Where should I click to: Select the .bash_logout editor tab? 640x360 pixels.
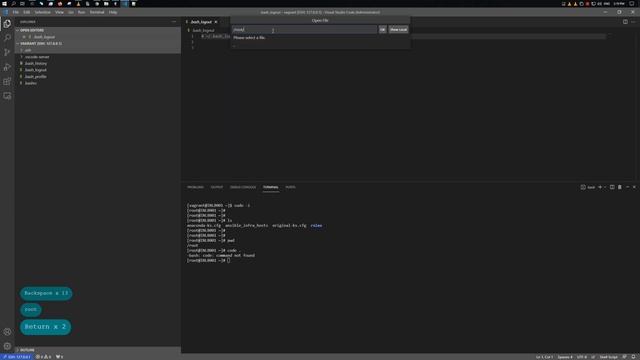tap(201, 22)
